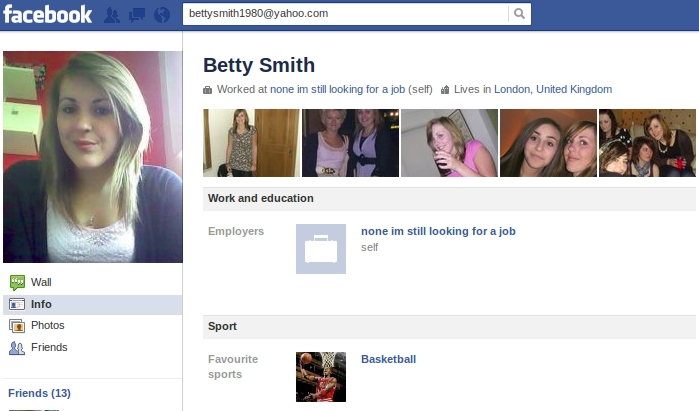Open fourth photo of two faces close-up

(548, 143)
